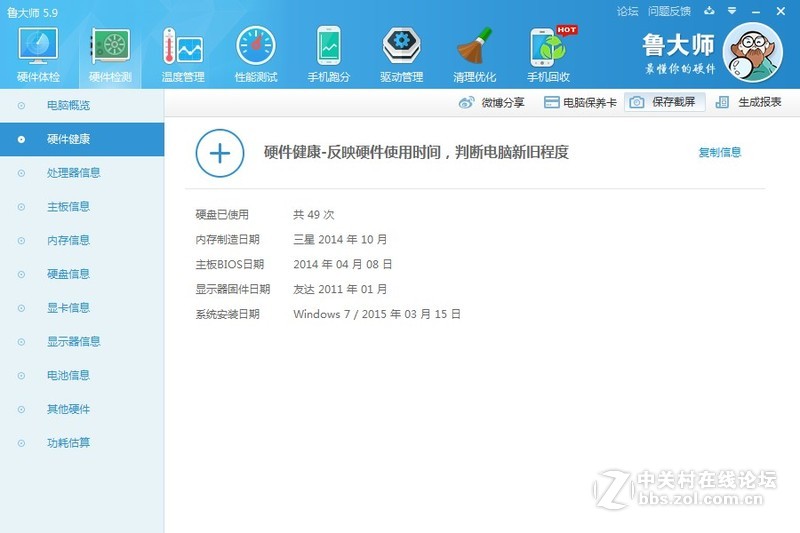Open 显卡信息 in the sidebar
The height and width of the screenshot is (533, 800).
coord(82,308)
